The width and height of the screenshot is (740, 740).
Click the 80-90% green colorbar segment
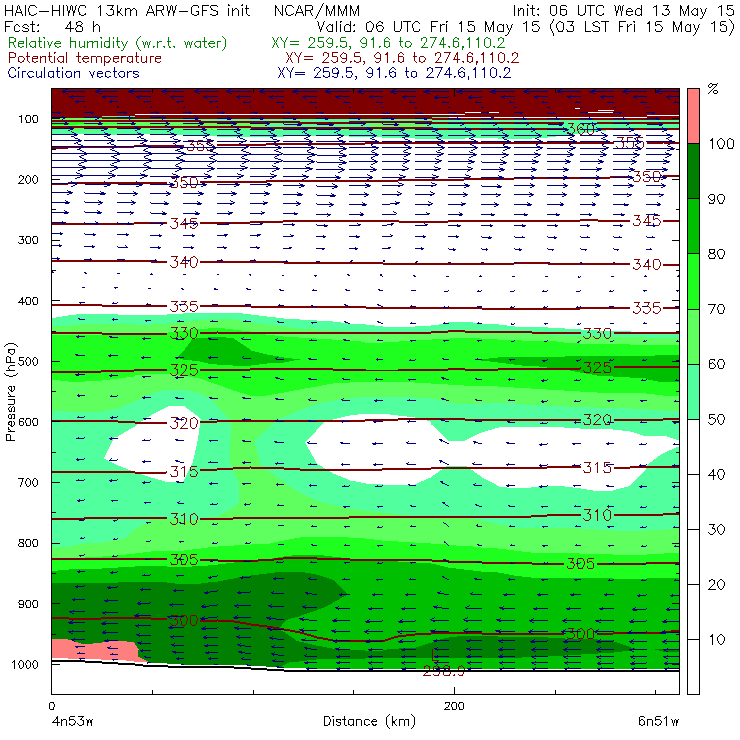pos(693,226)
